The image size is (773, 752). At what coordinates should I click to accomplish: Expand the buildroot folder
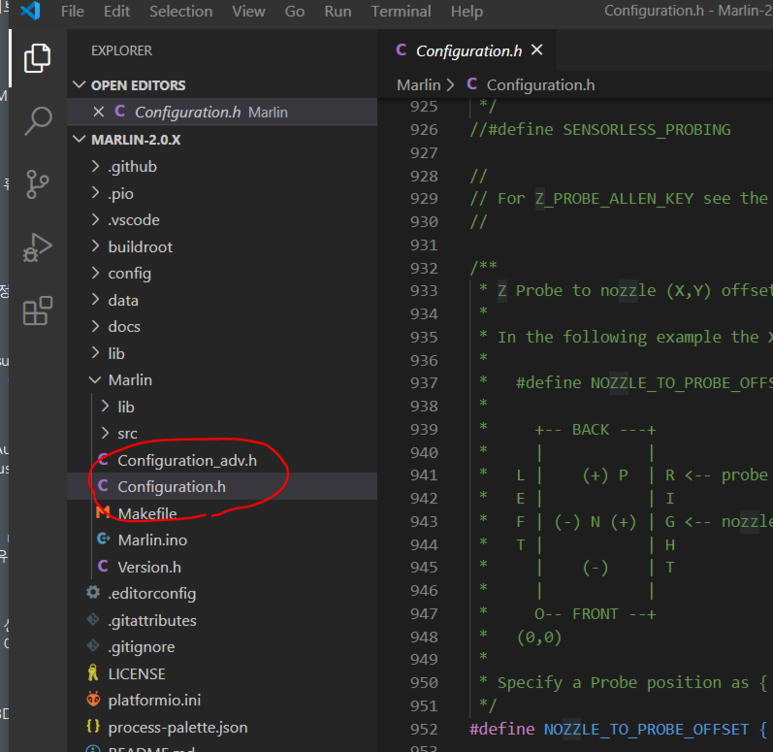pyautogui.click(x=96, y=246)
